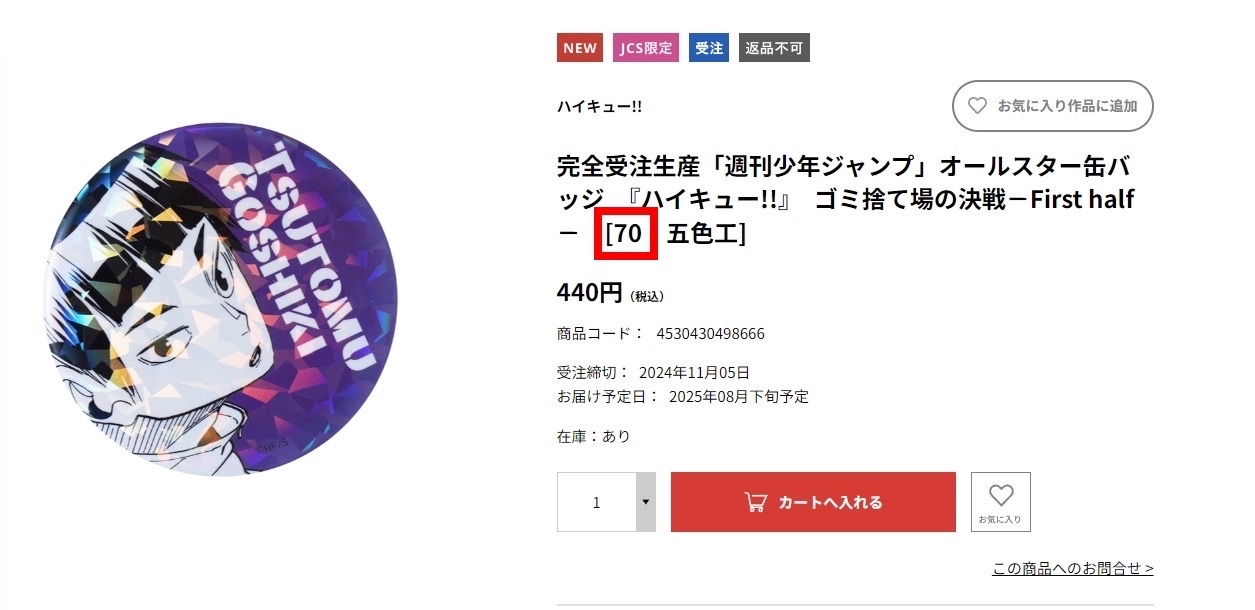Click the 受注締切 date 2024年11月05日
1255x610 pixels.
point(694,373)
